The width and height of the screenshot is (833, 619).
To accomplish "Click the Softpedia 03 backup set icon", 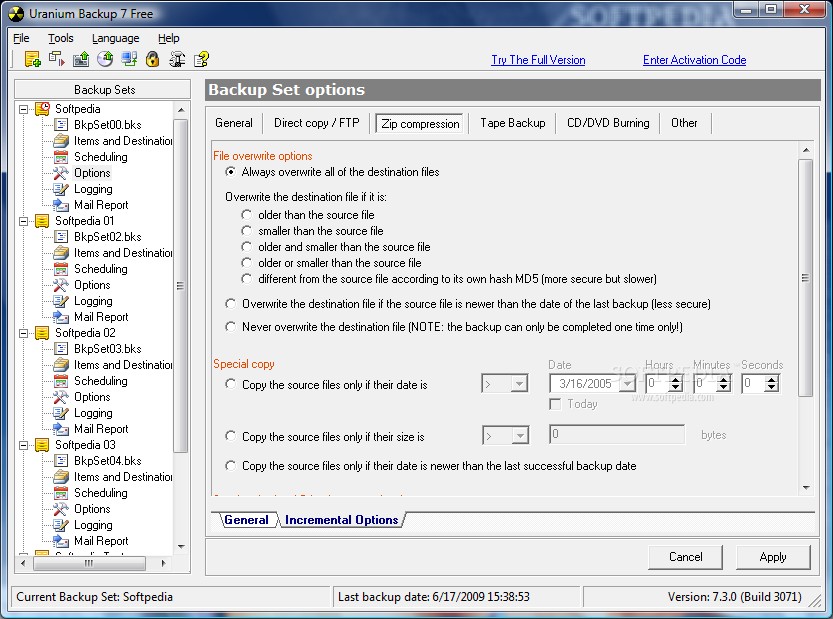I will pos(42,445).
